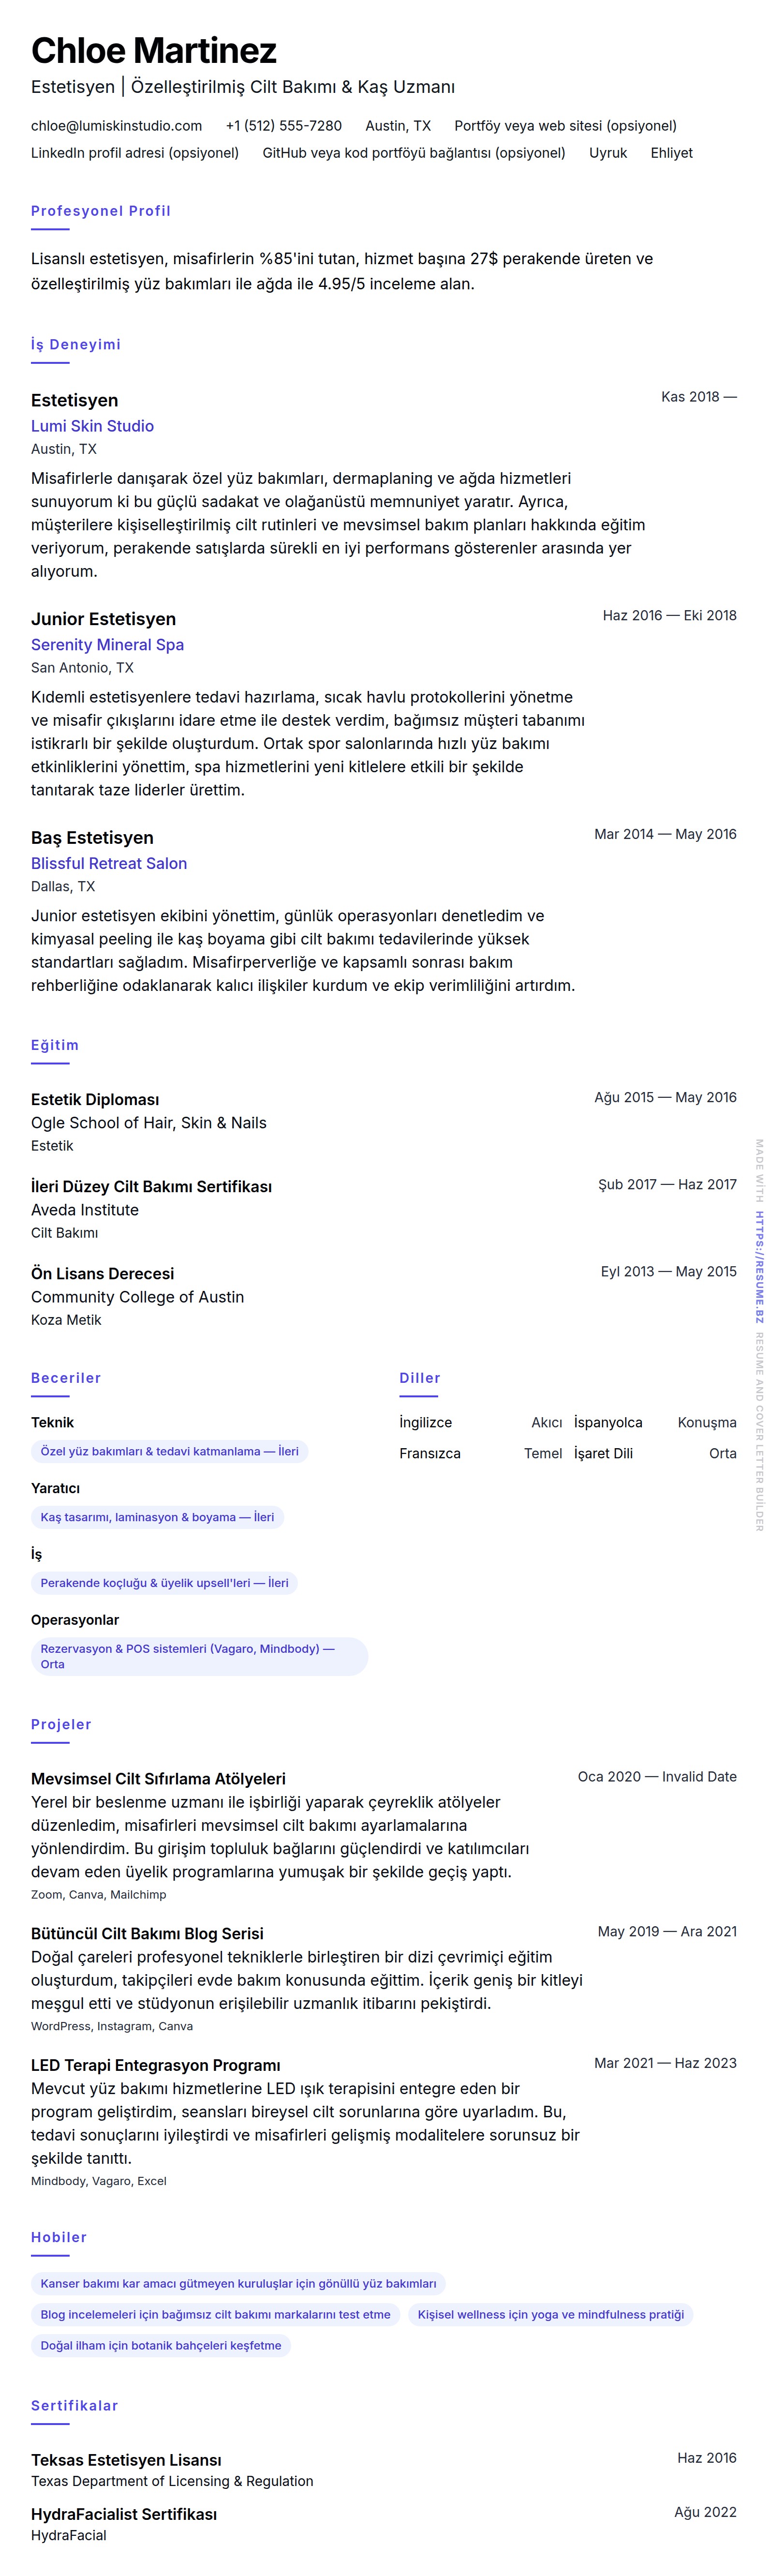The image size is (768, 2576).
Task: Click the resume.bz watermark link
Action: coord(759,1267)
